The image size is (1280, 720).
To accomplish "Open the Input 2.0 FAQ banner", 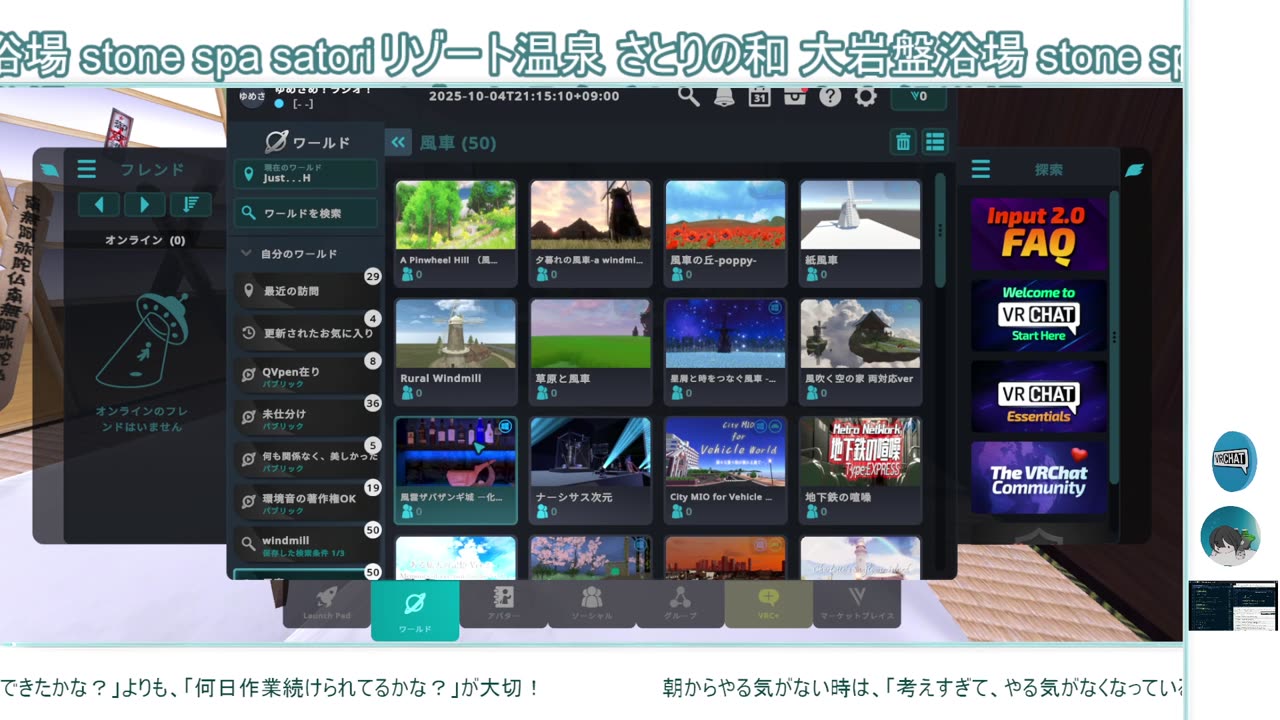I will (1039, 234).
